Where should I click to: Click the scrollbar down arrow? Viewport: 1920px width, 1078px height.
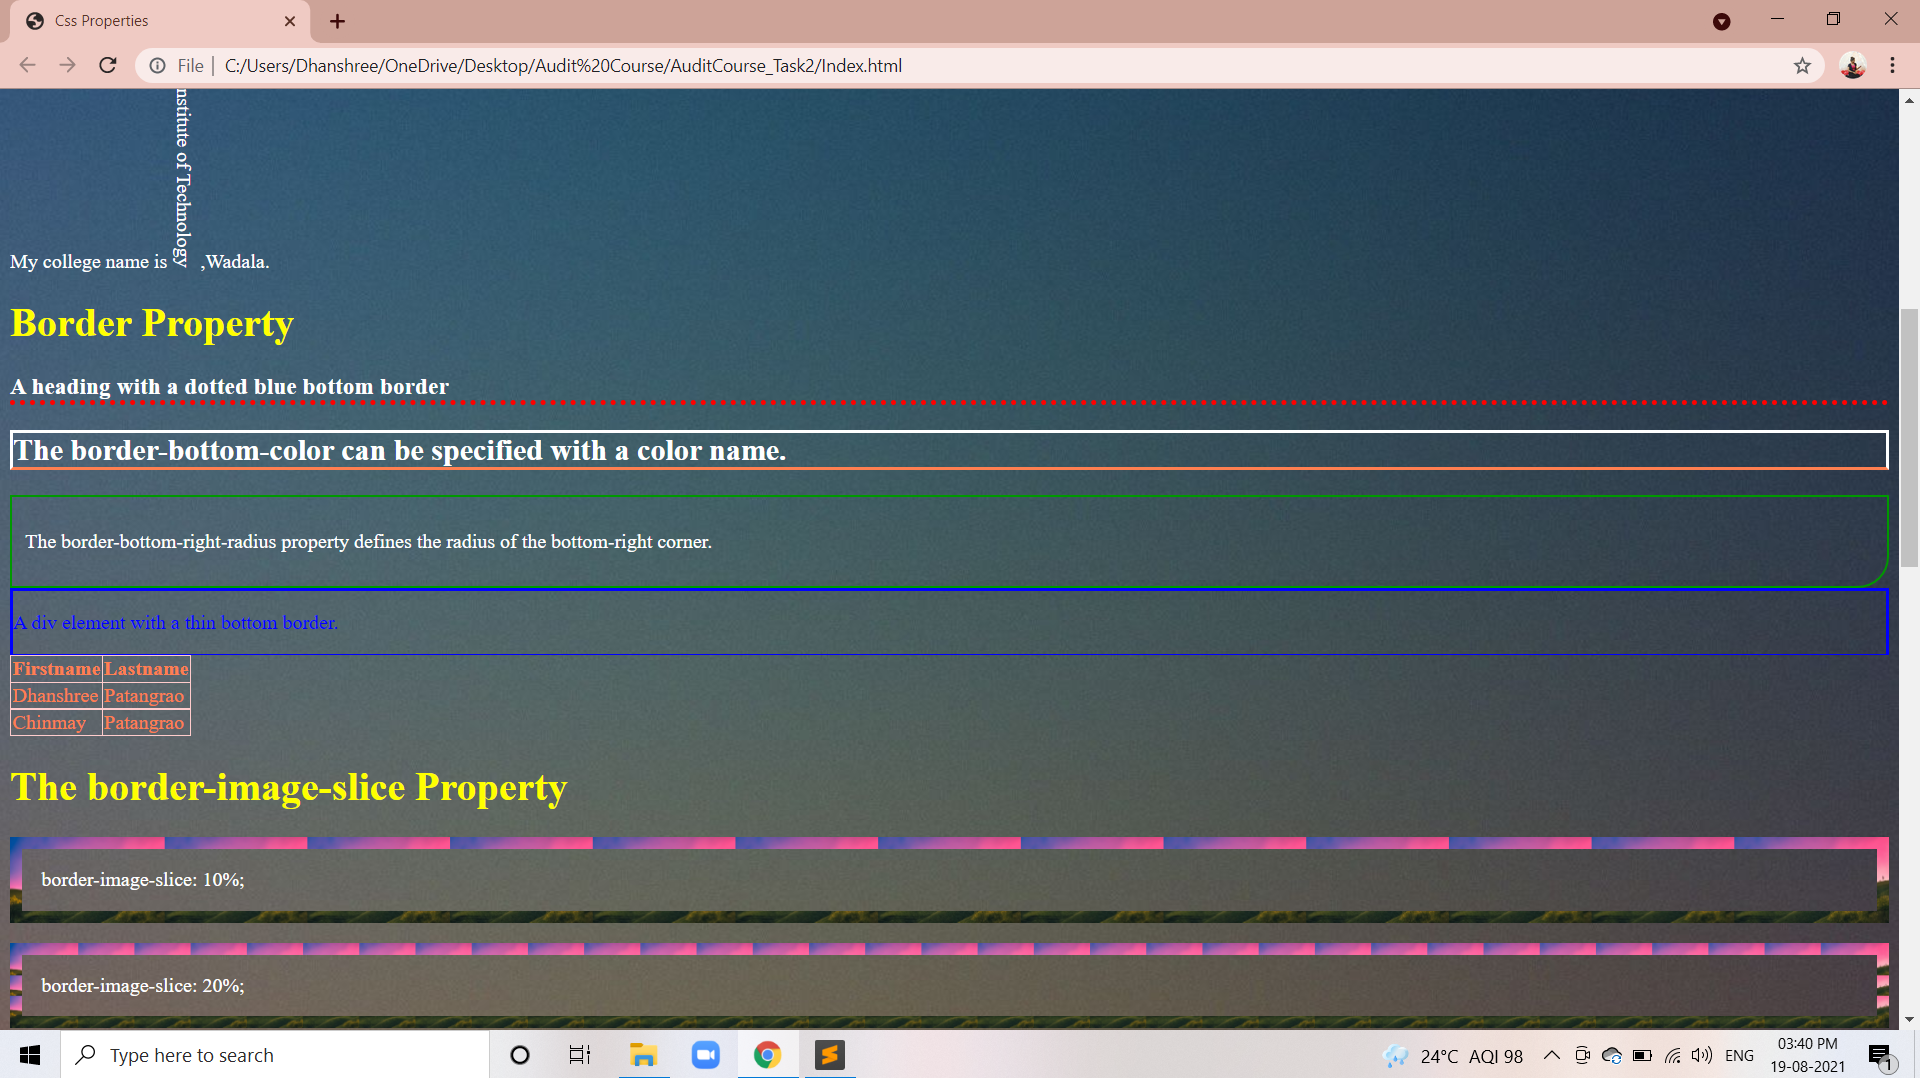1909,1019
